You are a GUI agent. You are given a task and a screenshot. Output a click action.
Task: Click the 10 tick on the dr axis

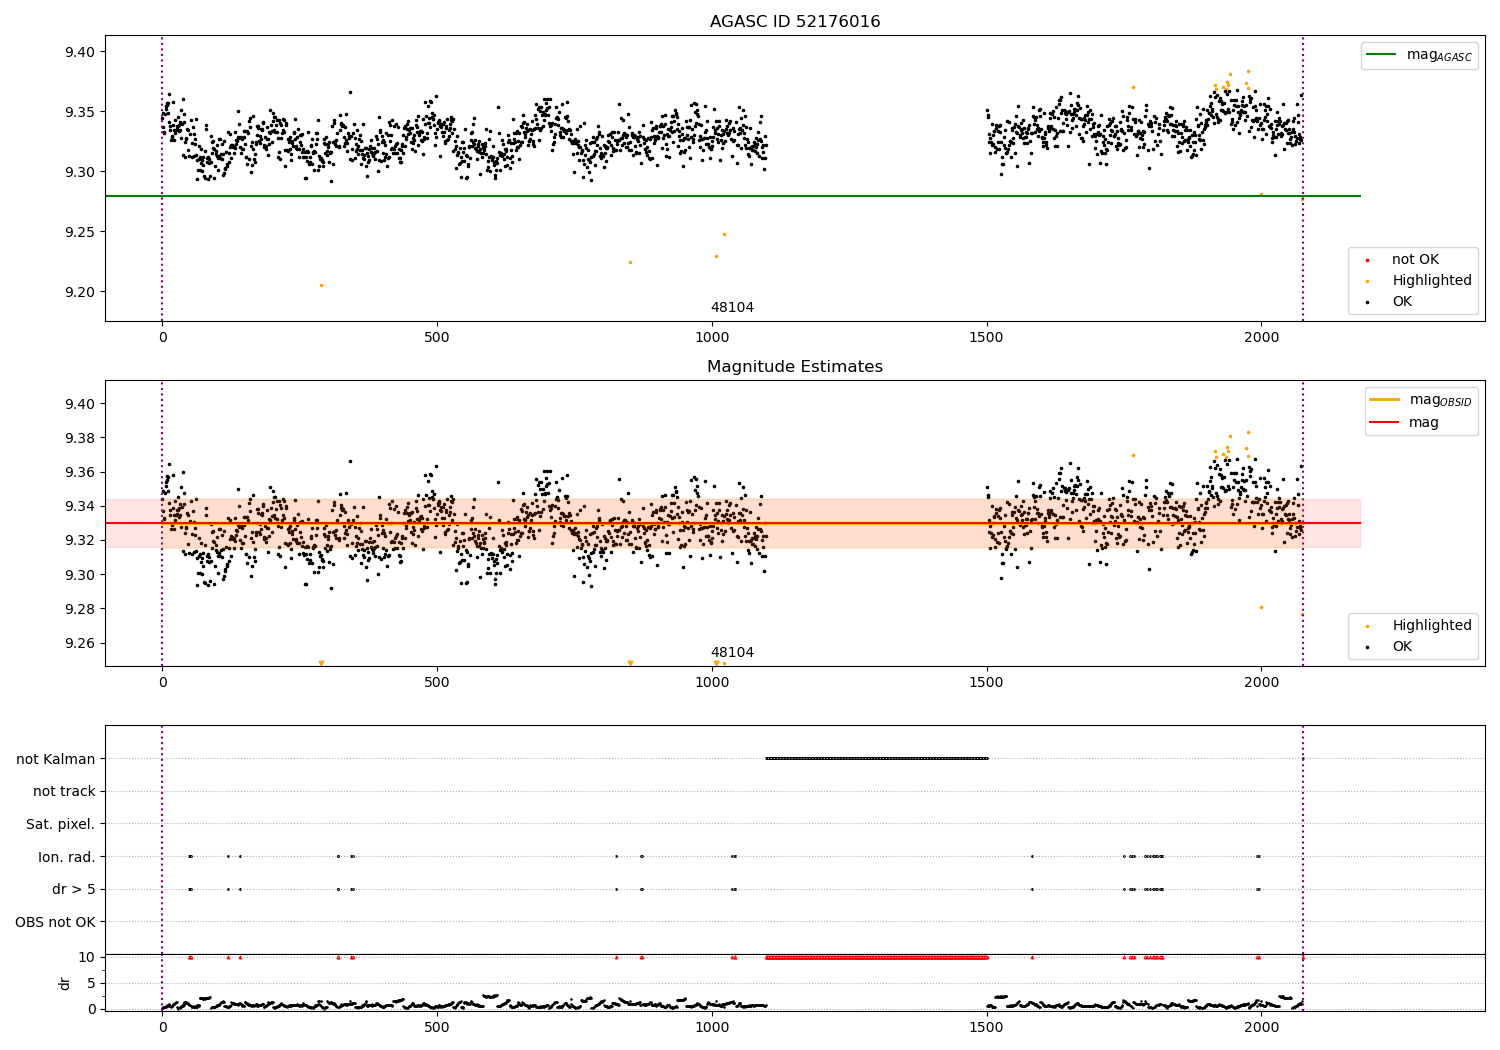[x=87, y=957]
